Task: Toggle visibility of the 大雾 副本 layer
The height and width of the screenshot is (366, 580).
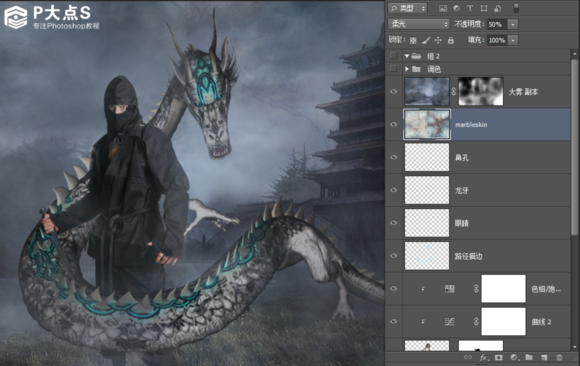Action: (x=394, y=91)
